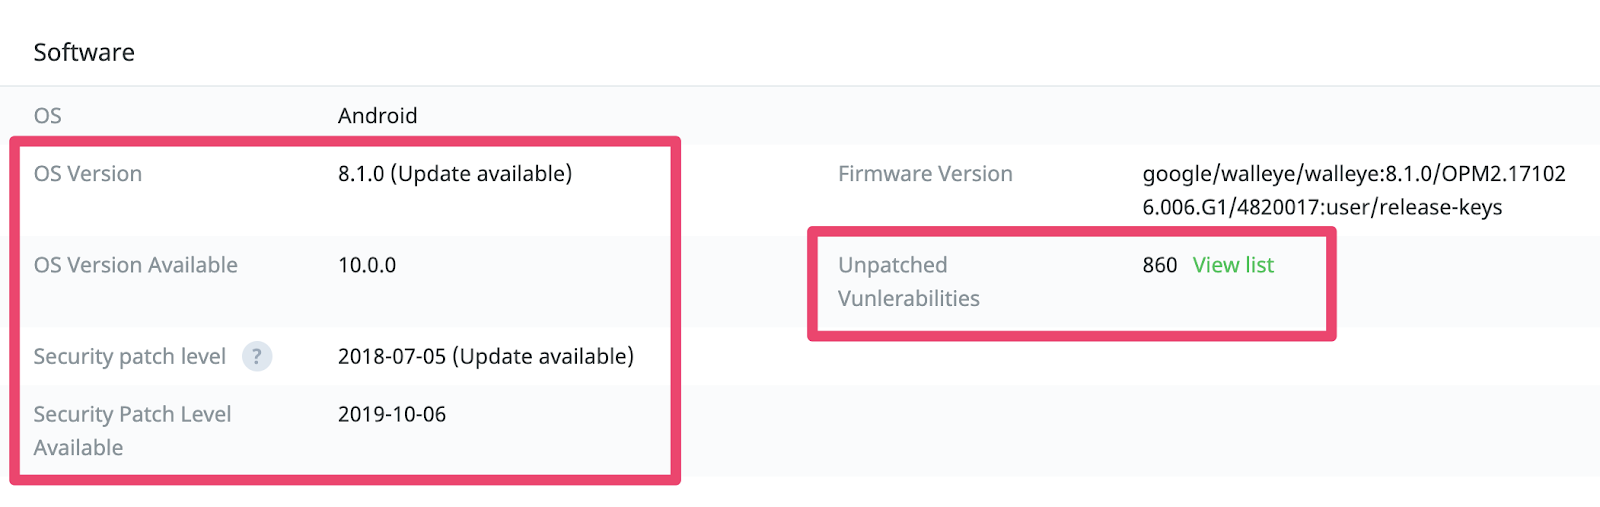Click inside the highlighted OS version box

(345, 311)
